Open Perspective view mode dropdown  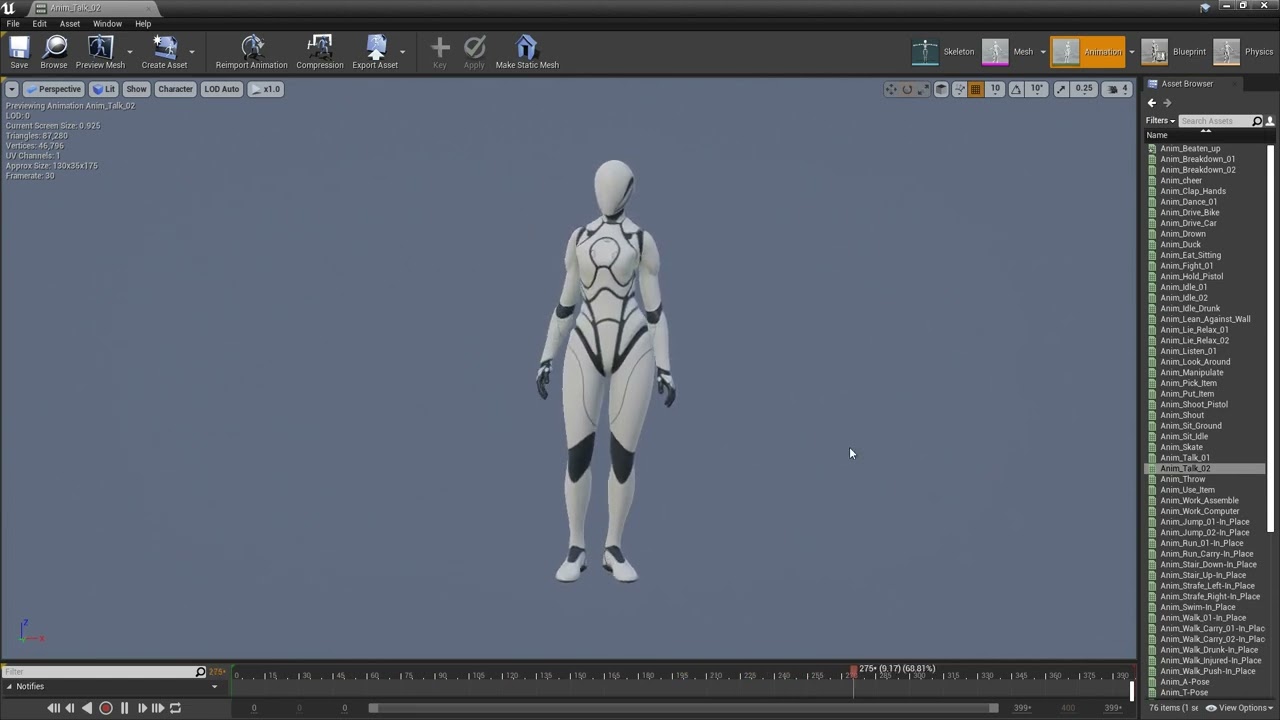click(x=54, y=89)
